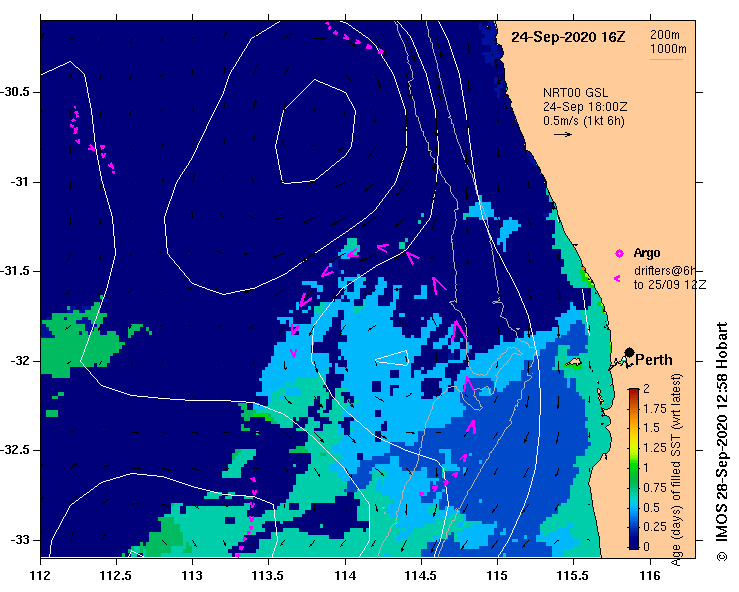Image resolution: width=739 pixels, height=592 pixels.
Task: Click the longitude label 115
Action: (x=497, y=576)
